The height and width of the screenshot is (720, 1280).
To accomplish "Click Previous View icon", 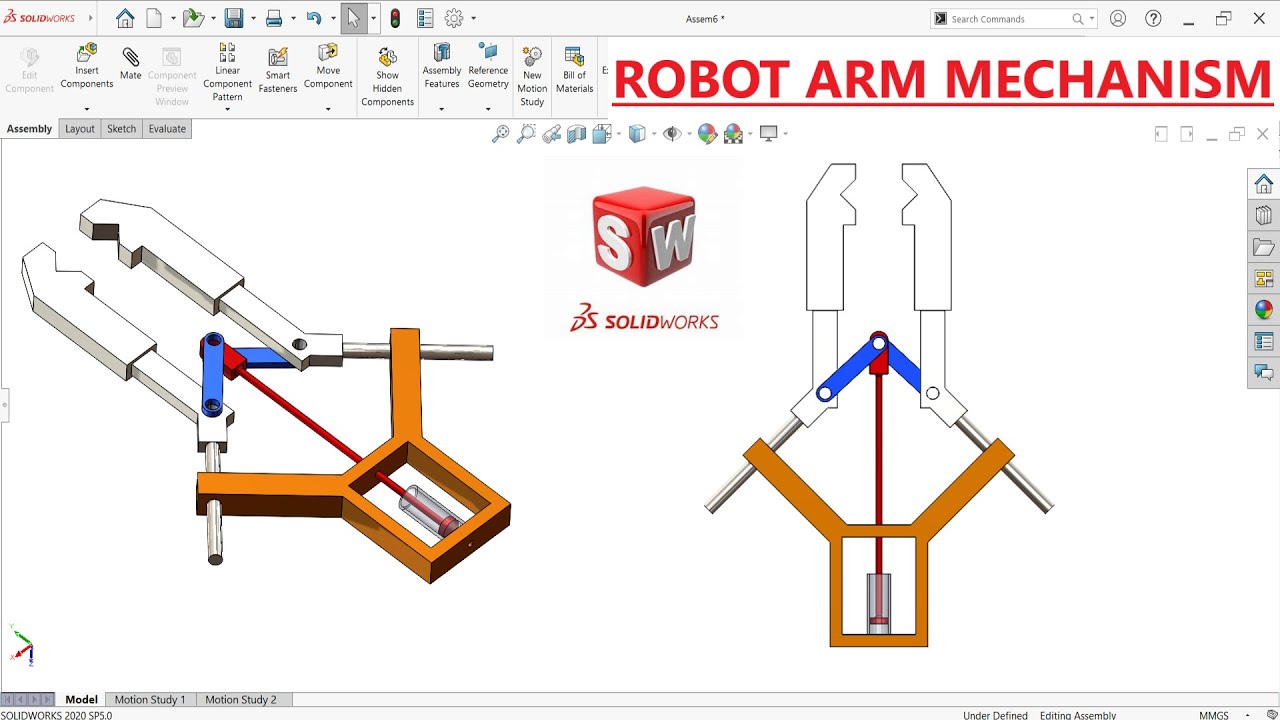I will (551, 134).
